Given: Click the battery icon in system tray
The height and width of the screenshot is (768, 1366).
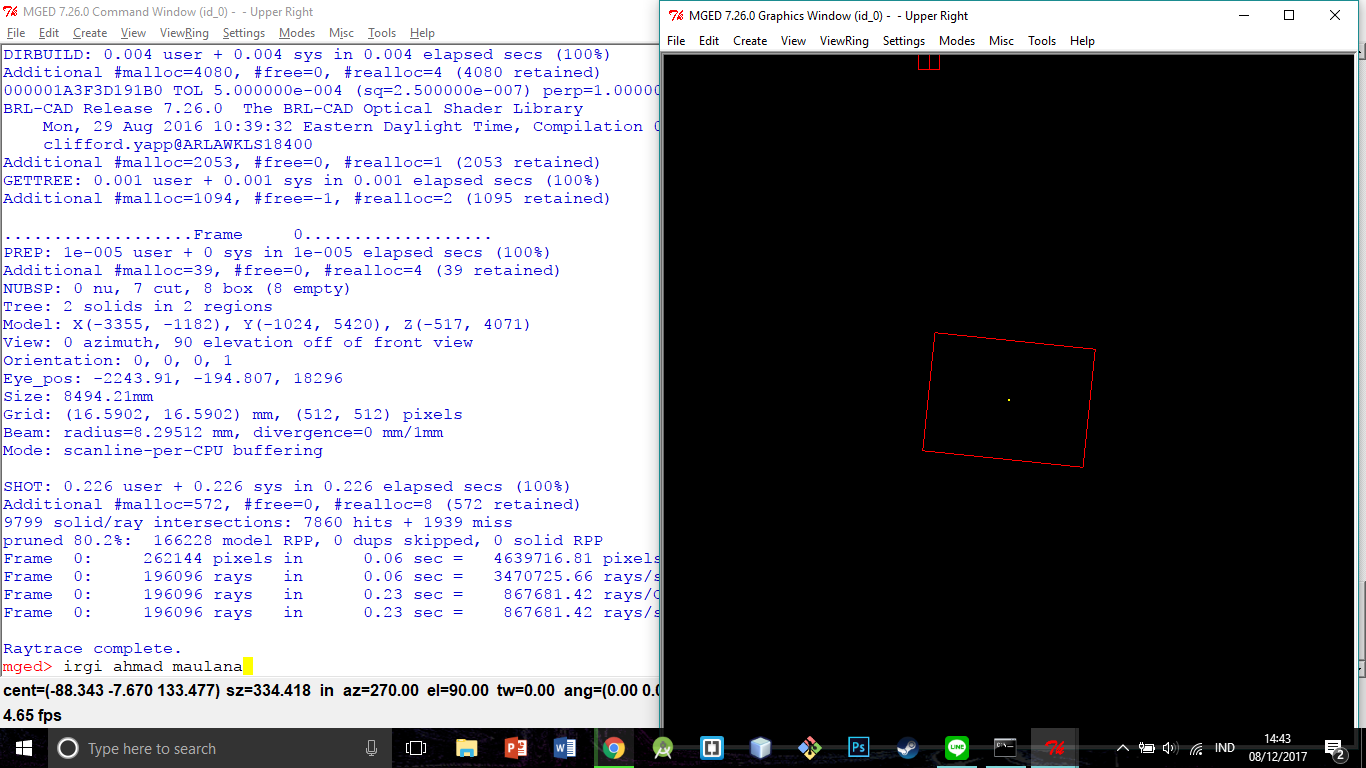Looking at the screenshot, I should point(1147,748).
